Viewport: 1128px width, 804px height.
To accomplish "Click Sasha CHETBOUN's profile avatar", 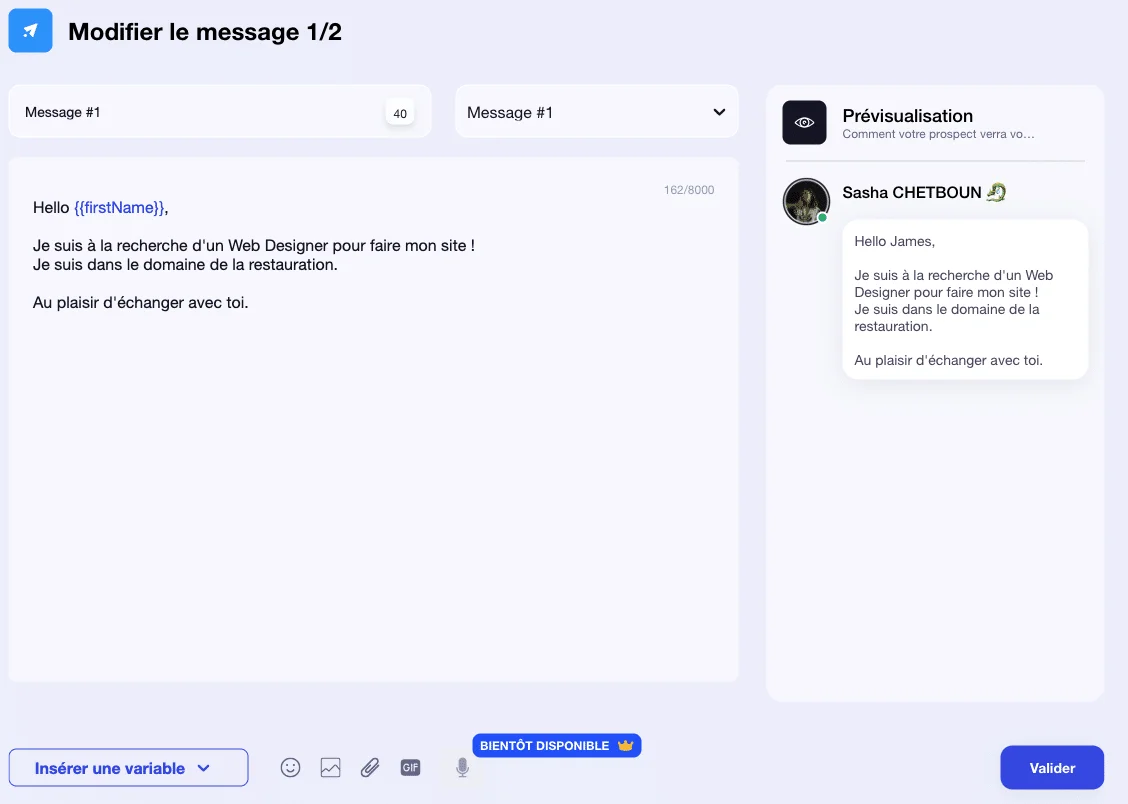I will coord(806,201).
